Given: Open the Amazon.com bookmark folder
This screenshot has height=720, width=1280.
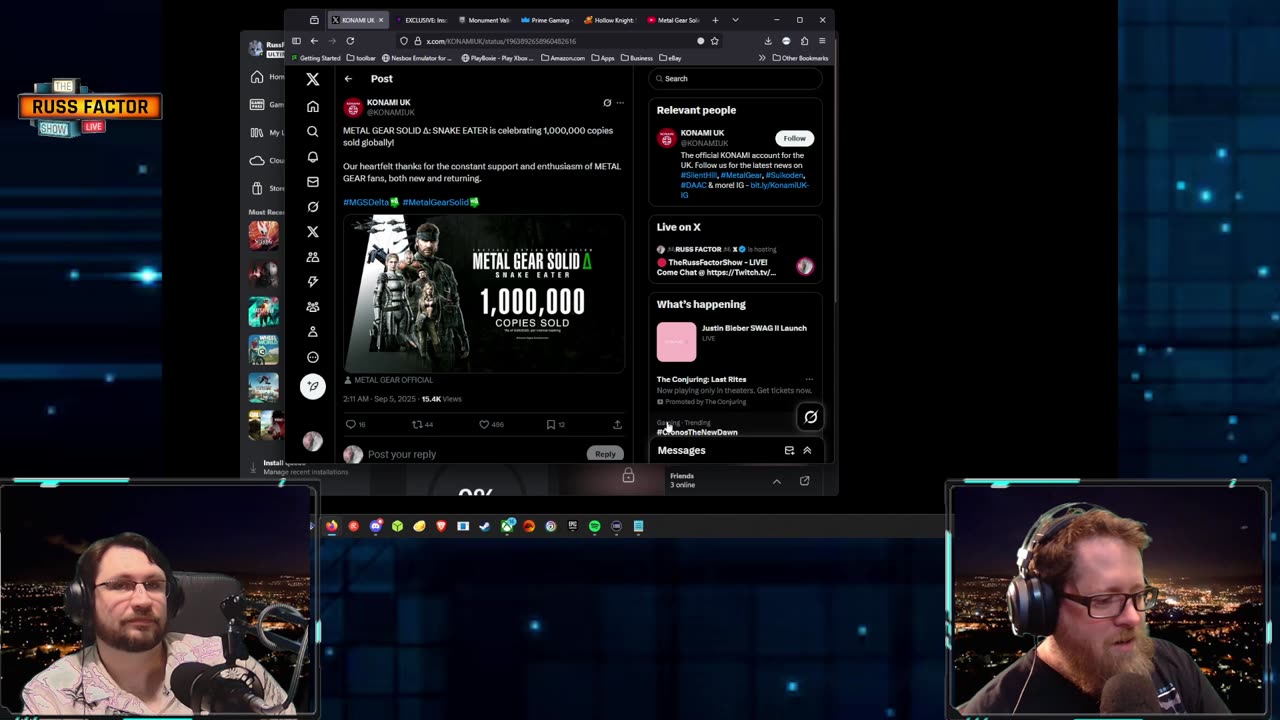Looking at the screenshot, I should (x=563, y=58).
